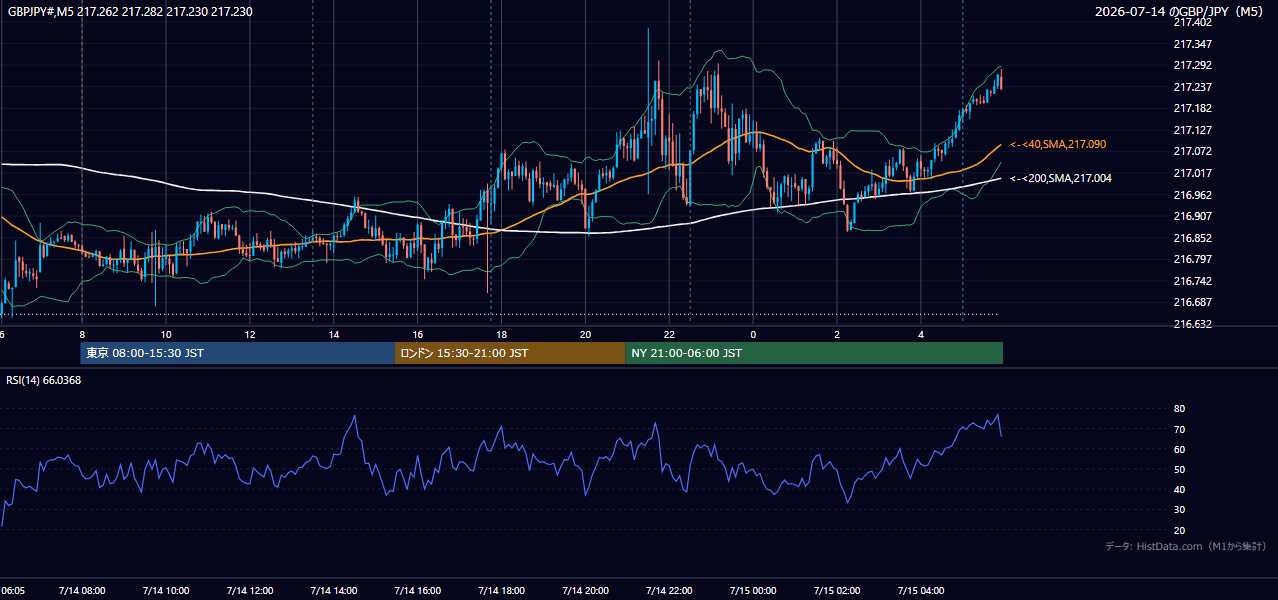Click the 7/14 20:00 time label
Screen dimensions: 1278x600
tap(586, 590)
